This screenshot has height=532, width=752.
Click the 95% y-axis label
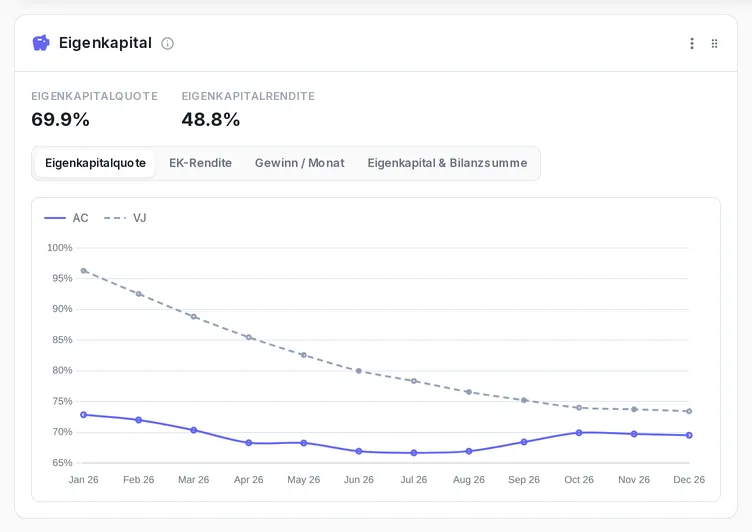(62, 279)
